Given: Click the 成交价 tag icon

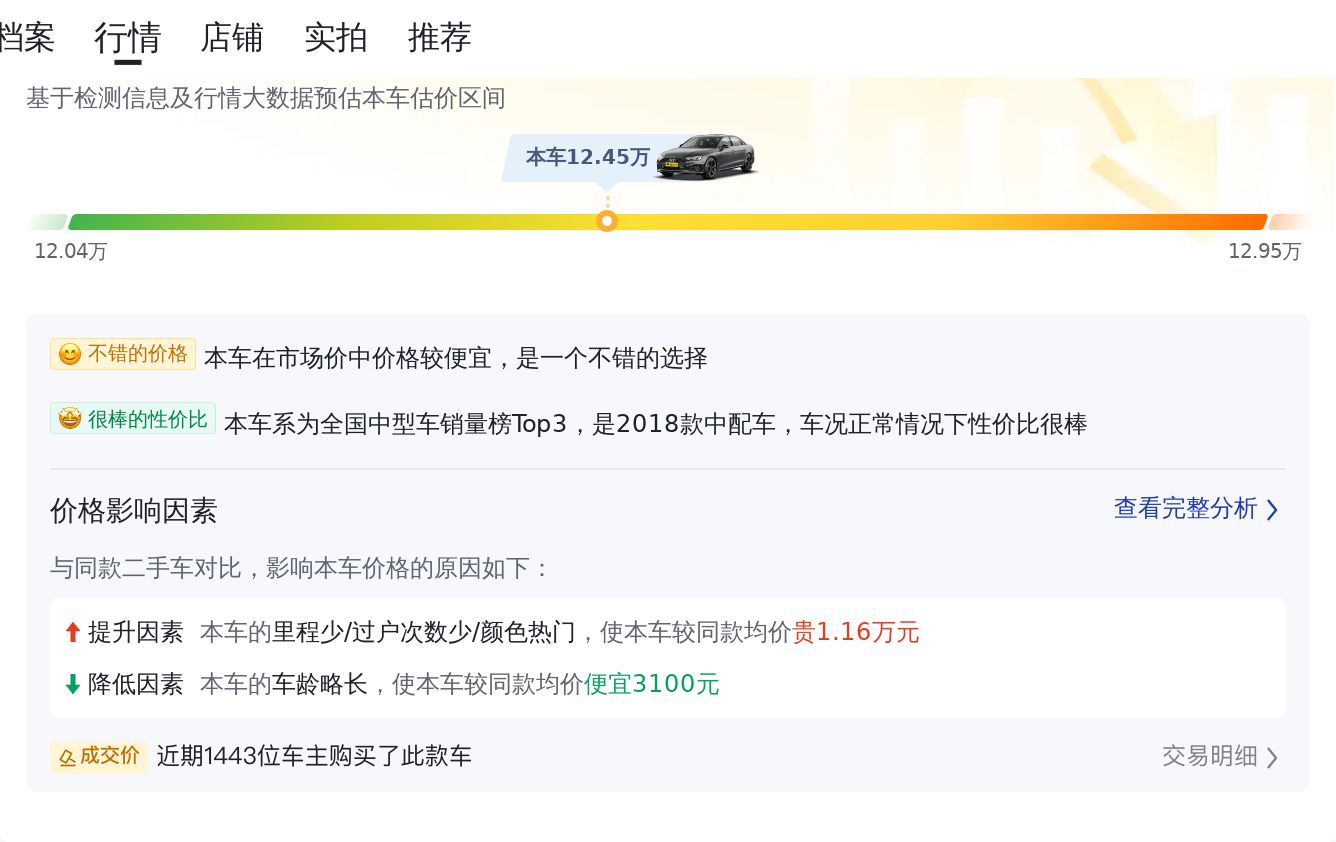Looking at the screenshot, I should click(x=67, y=757).
